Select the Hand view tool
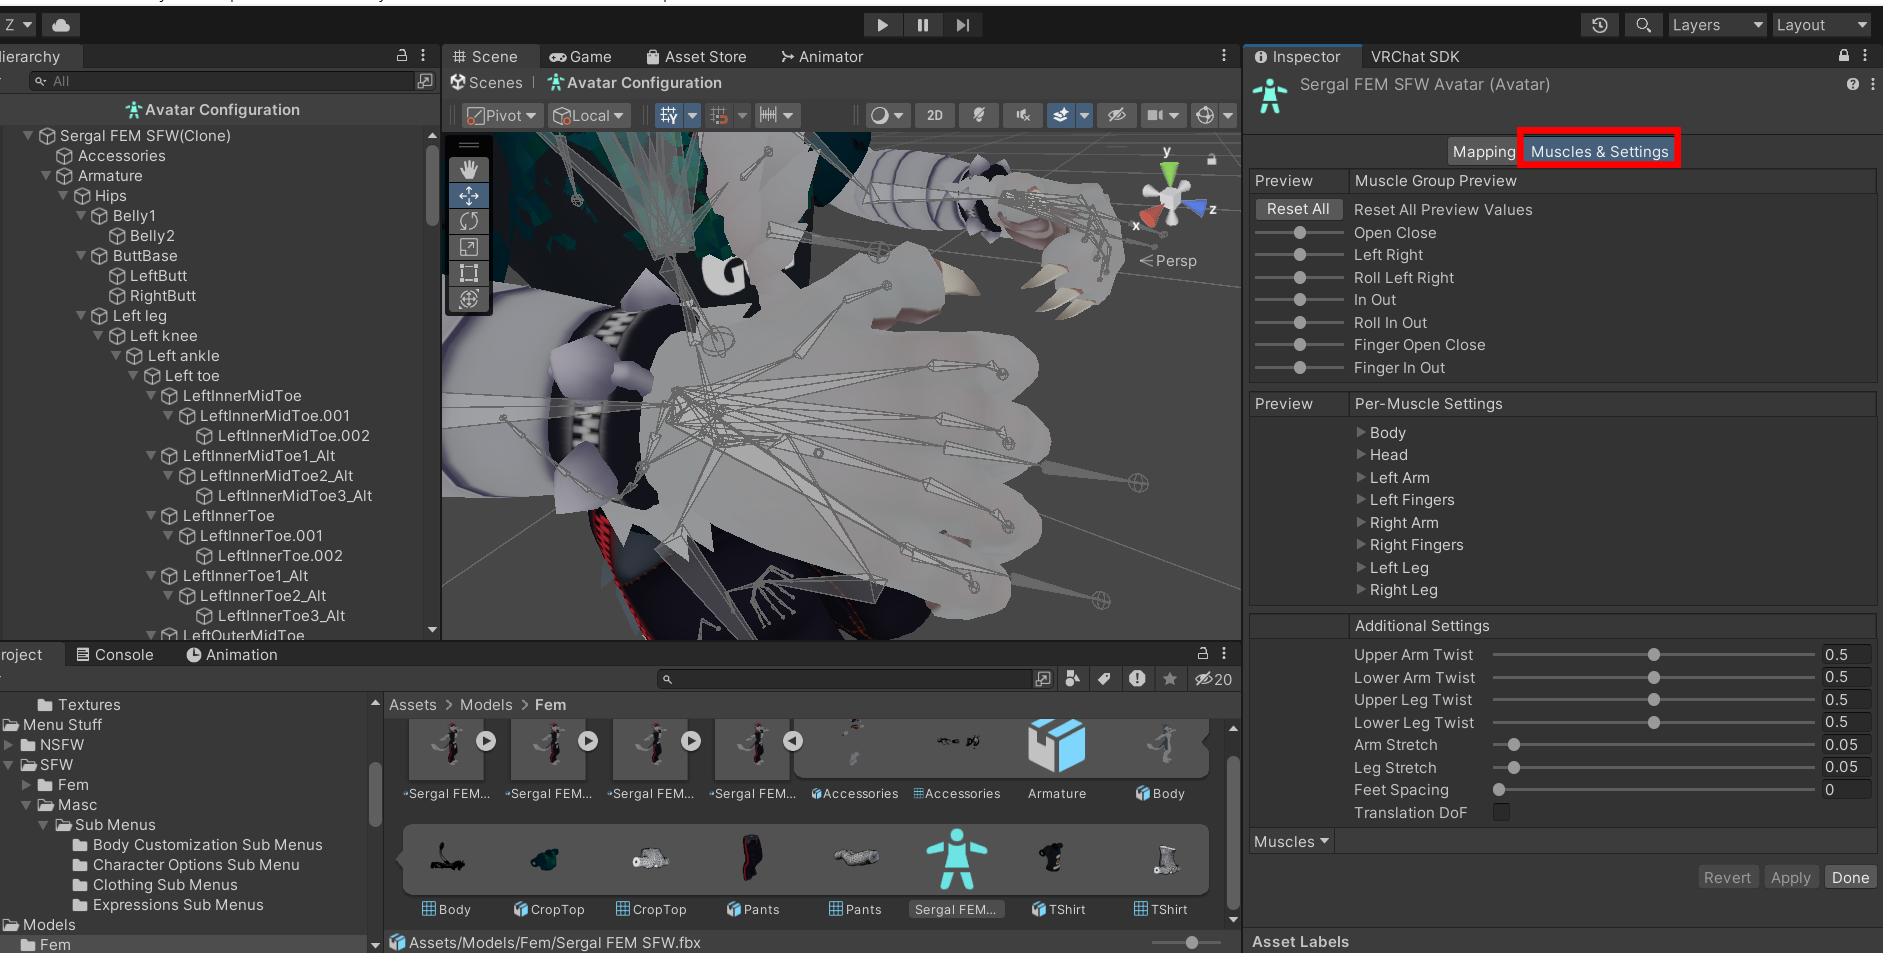Screen dimensions: 1883x953 click(468, 170)
